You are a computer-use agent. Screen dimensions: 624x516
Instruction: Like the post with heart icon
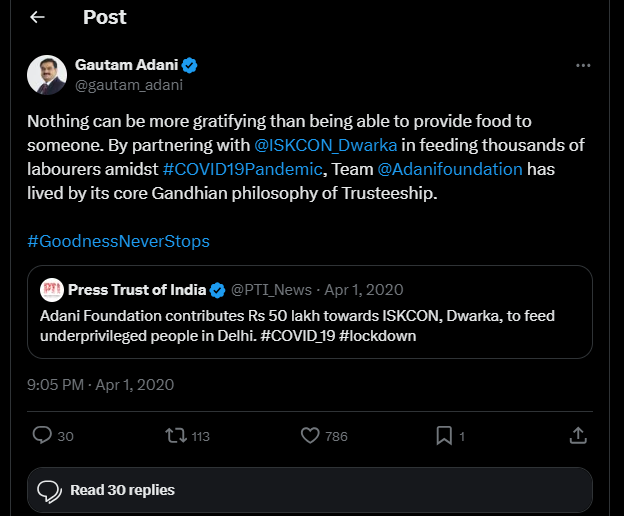point(310,435)
